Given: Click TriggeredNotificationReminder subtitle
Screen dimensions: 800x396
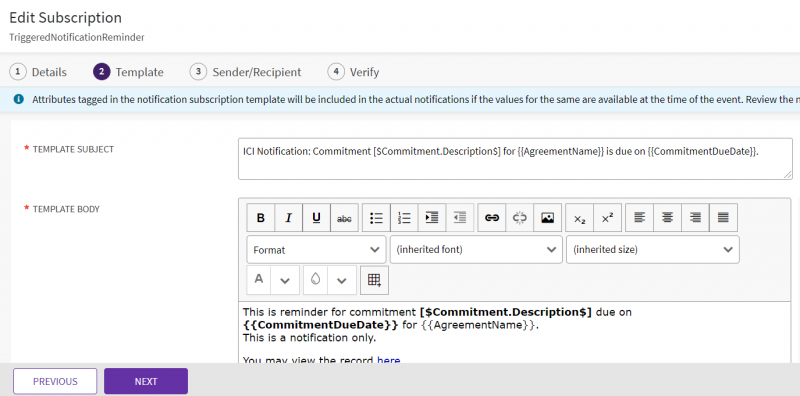Looking at the screenshot, I should [x=77, y=37].
